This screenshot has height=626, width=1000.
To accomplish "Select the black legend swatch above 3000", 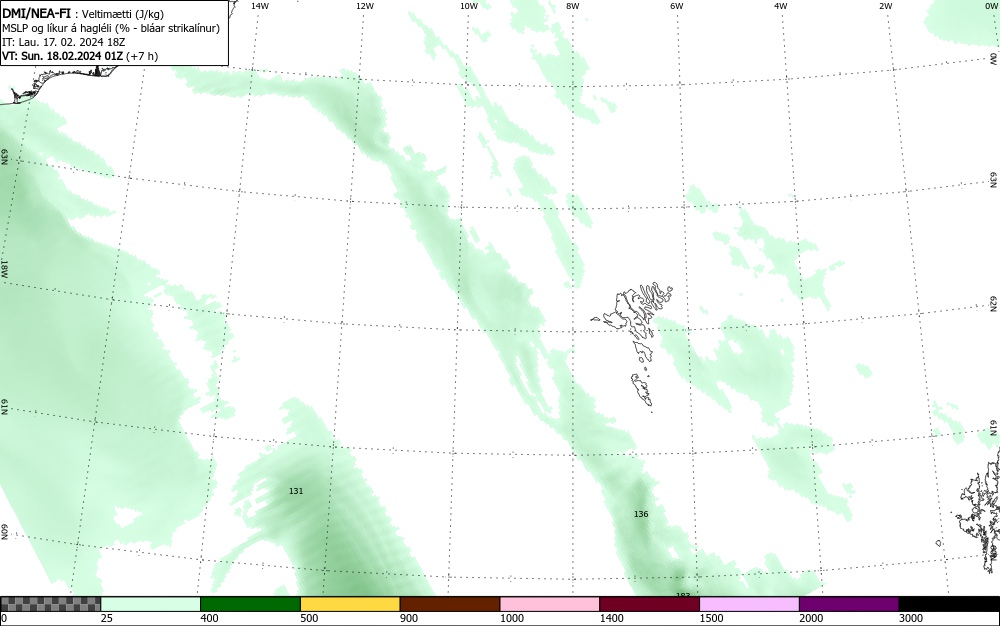I will pyautogui.click(x=949, y=604).
